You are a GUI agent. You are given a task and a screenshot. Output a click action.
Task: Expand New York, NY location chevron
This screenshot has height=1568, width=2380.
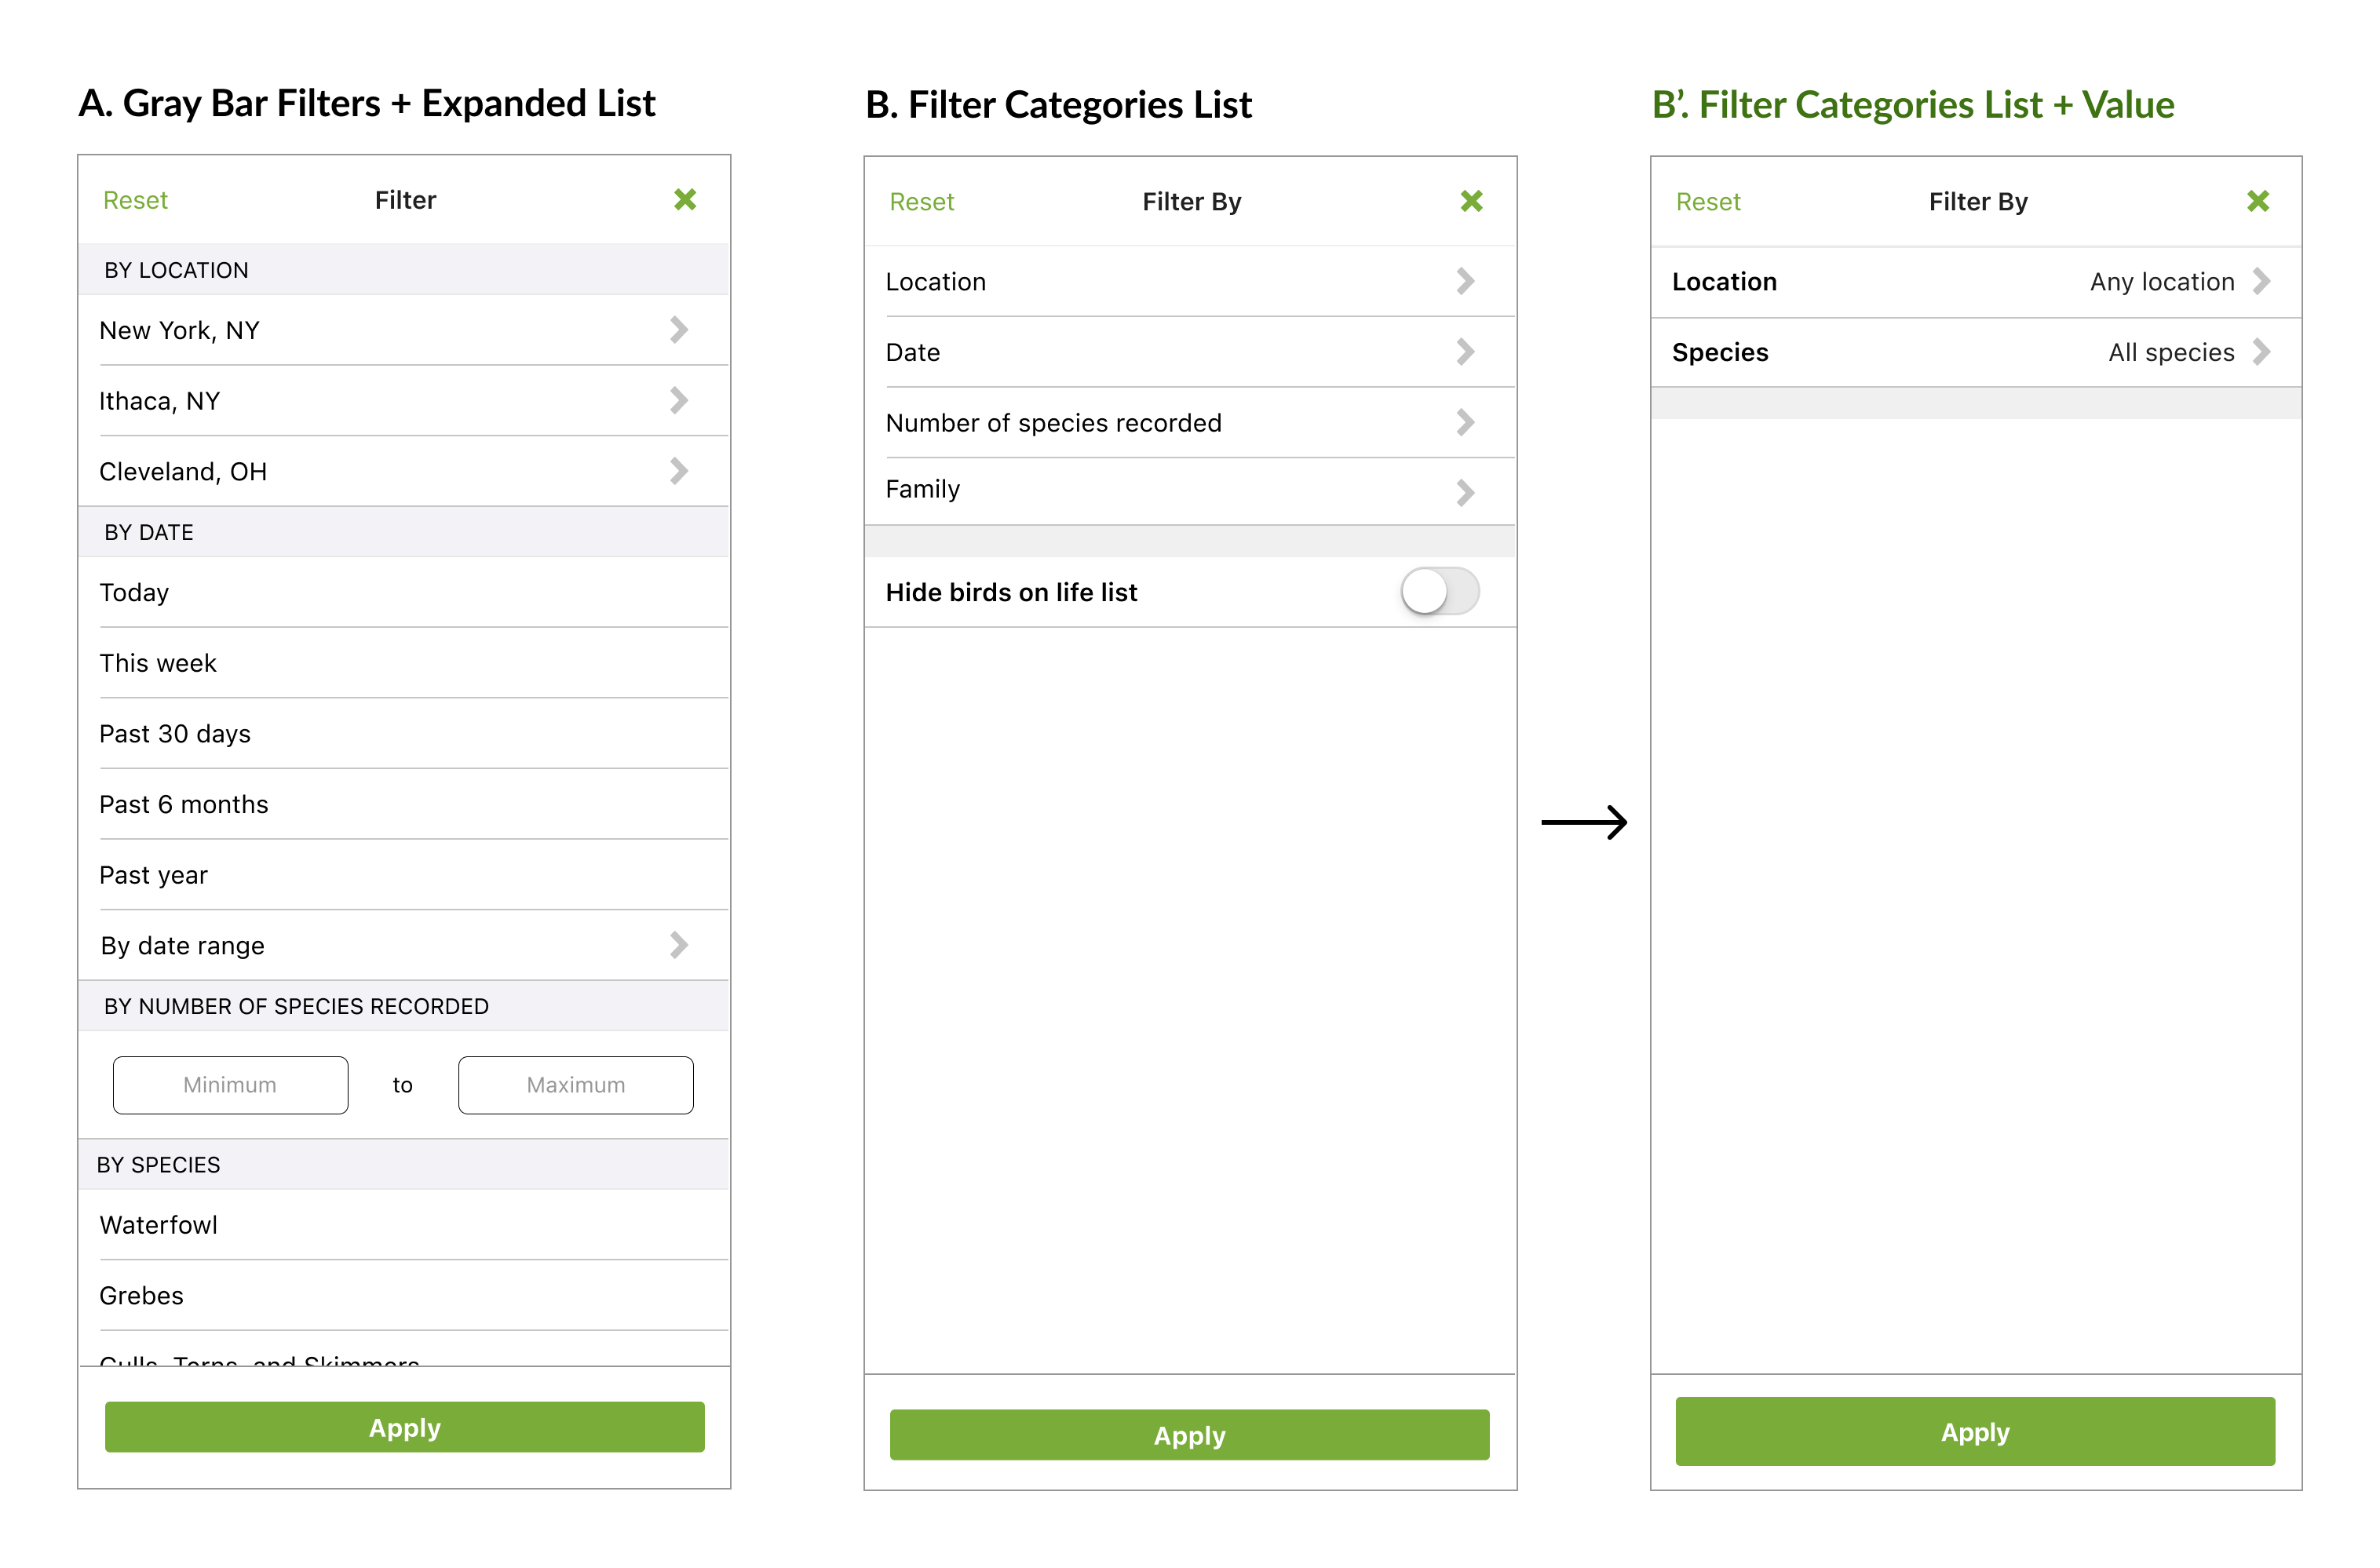click(x=679, y=330)
